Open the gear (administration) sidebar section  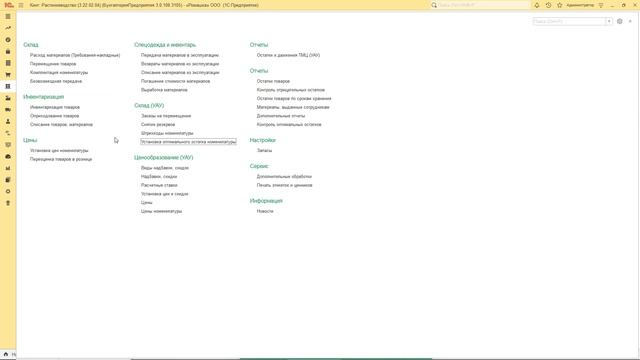pos(8,191)
